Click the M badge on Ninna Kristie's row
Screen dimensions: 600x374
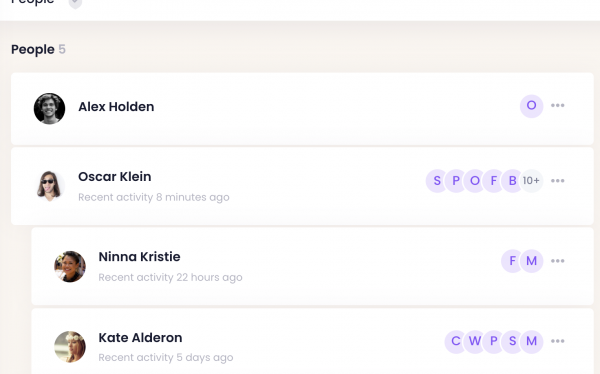tap(532, 261)
